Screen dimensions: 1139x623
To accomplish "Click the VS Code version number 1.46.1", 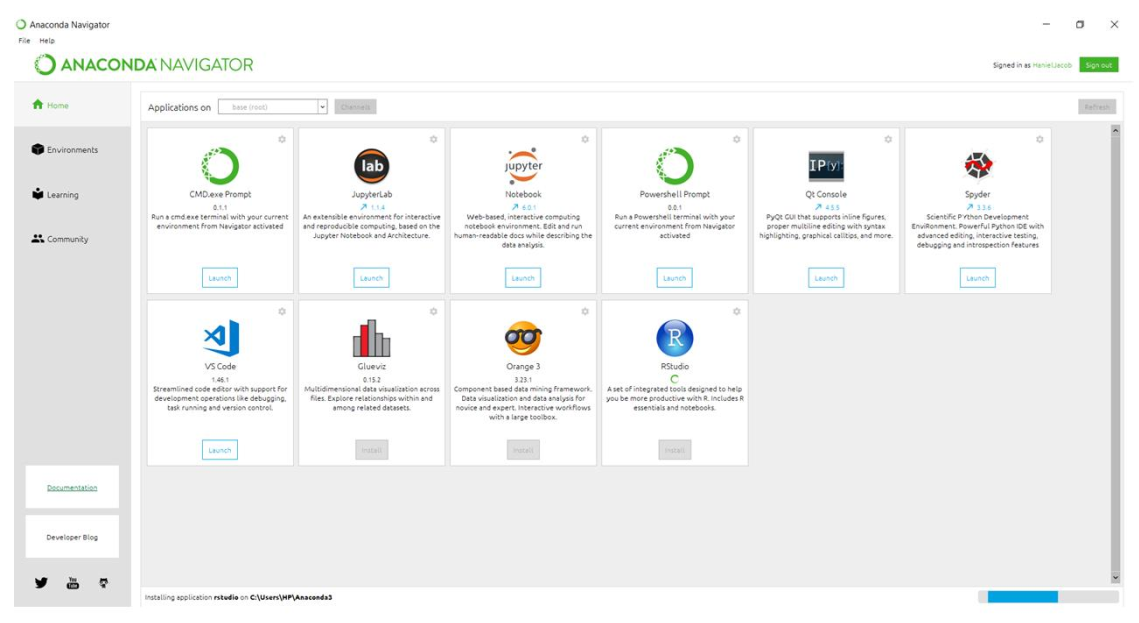I will [220, 380].
